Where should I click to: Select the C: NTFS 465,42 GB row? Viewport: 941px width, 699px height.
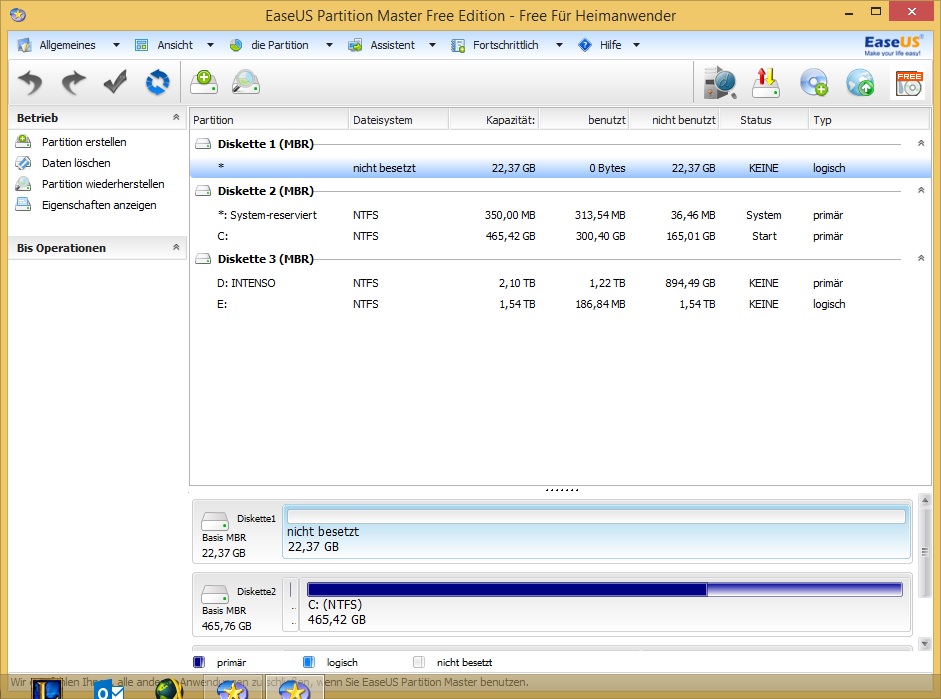tap(560, 236)
